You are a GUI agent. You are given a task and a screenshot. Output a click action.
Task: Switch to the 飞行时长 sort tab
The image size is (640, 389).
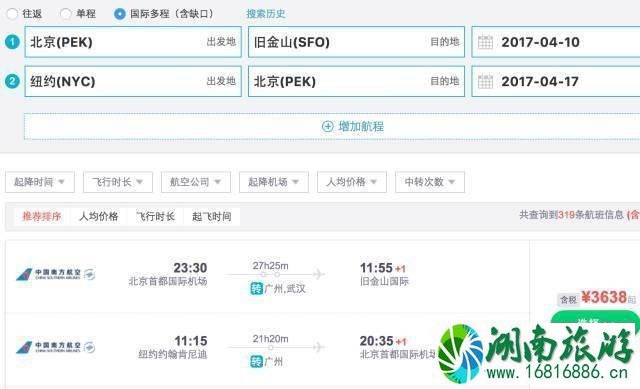tap(156, 216)
